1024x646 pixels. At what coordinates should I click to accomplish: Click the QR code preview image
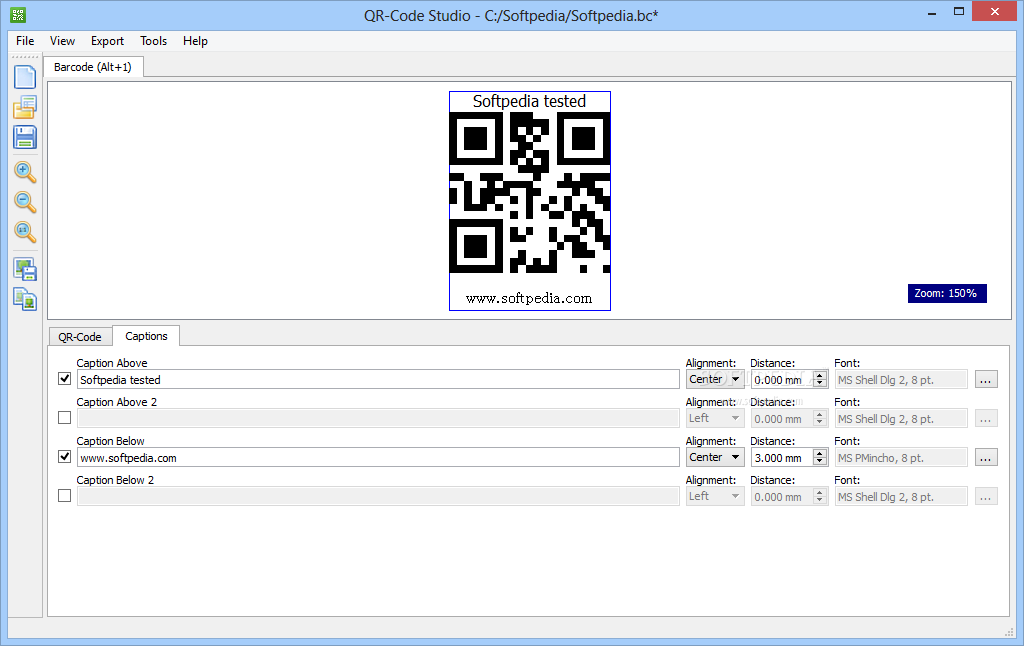tap(530, 192)
